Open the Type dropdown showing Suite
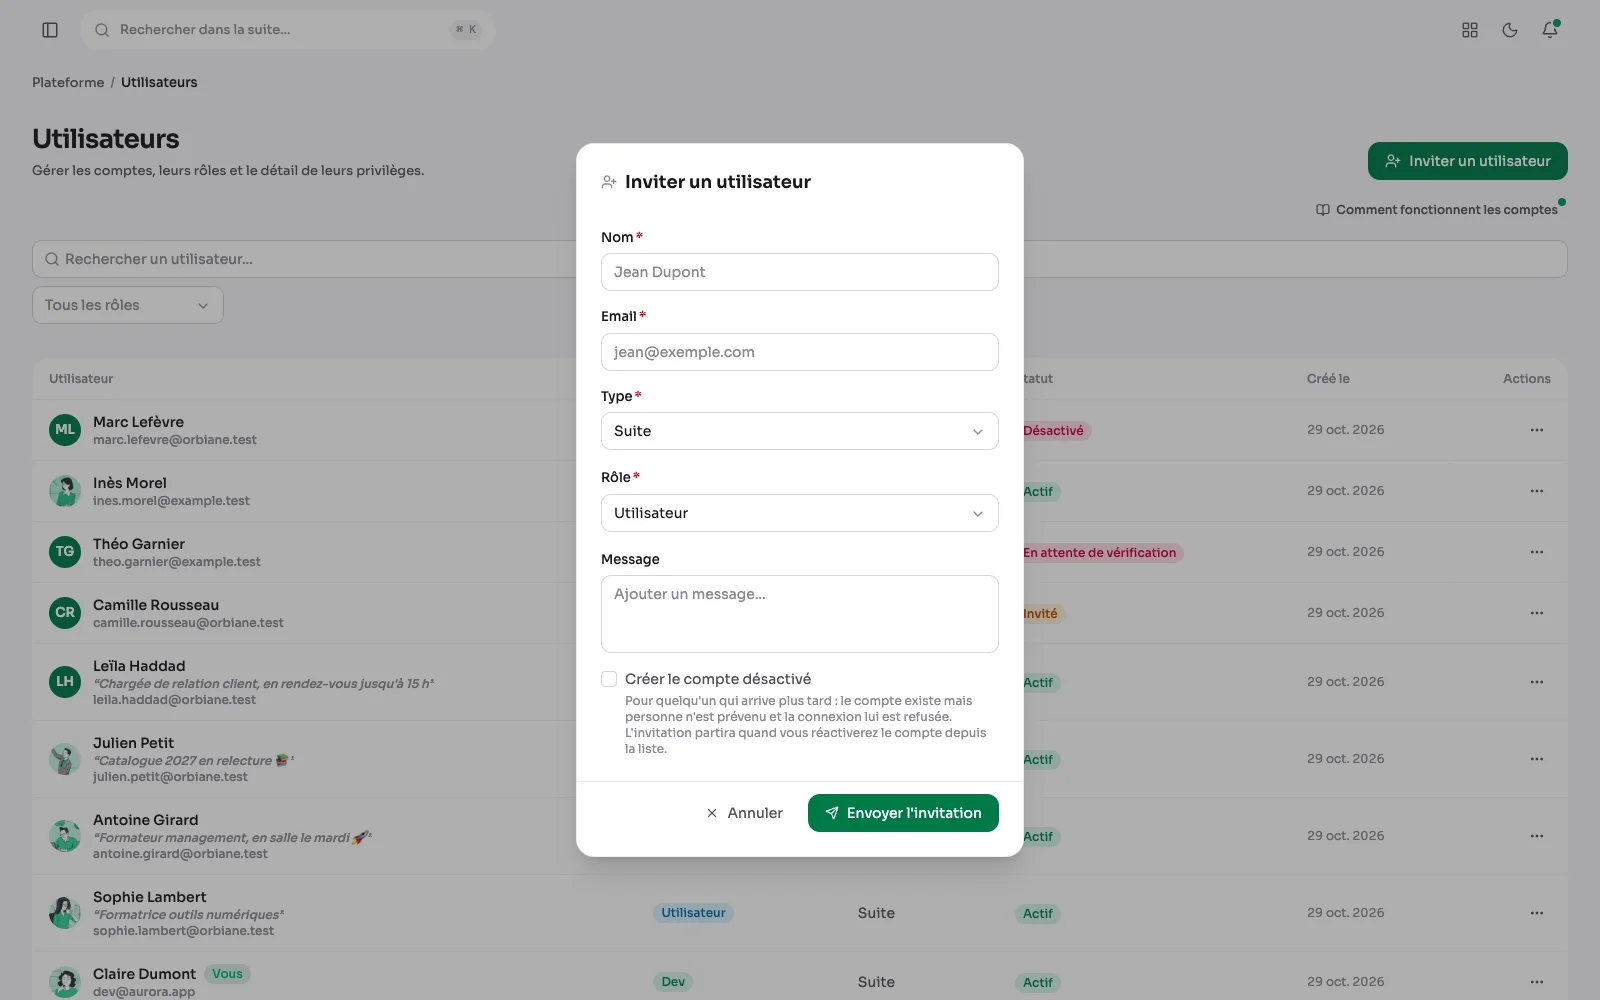 click(800, 431)
